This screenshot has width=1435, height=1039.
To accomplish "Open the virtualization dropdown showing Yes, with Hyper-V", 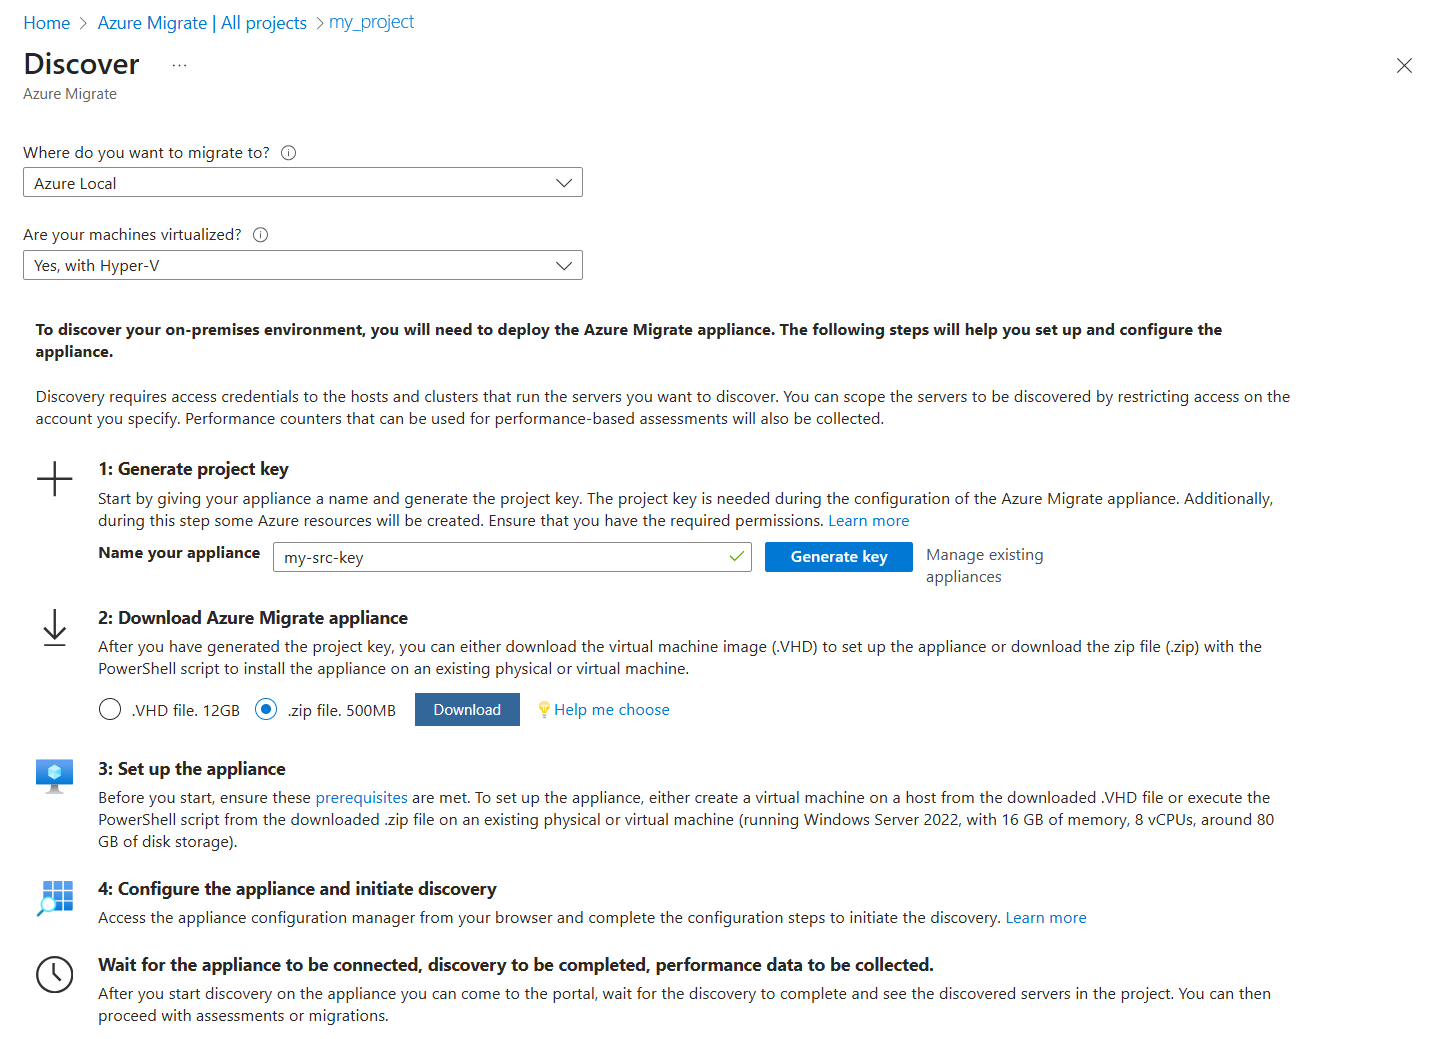I will 302,265.
